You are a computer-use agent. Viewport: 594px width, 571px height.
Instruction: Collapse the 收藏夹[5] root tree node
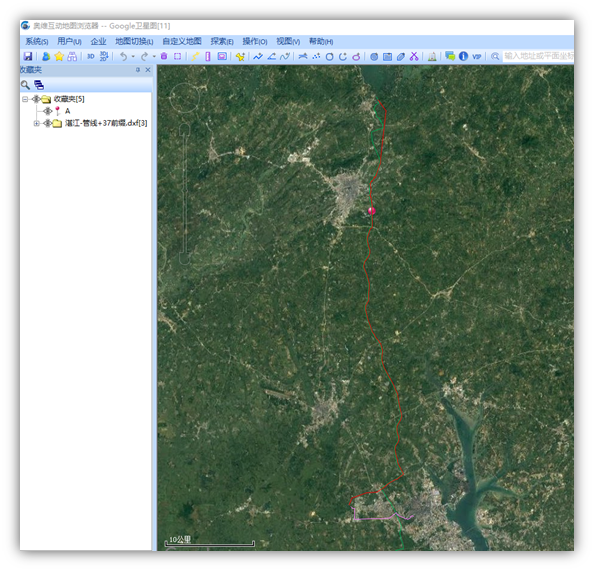click(25, 99)
